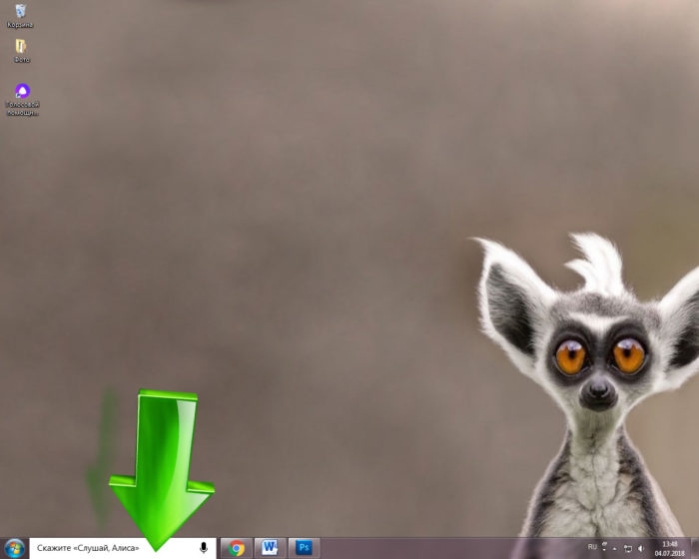Open the network connection tray icon

(628, 548)
